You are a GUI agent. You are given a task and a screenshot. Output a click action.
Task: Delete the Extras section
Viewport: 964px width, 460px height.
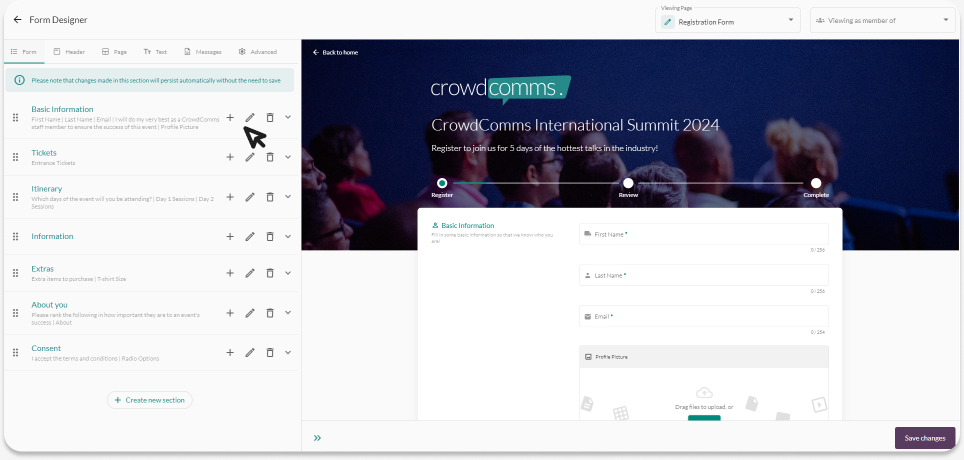tap(270, 273)
